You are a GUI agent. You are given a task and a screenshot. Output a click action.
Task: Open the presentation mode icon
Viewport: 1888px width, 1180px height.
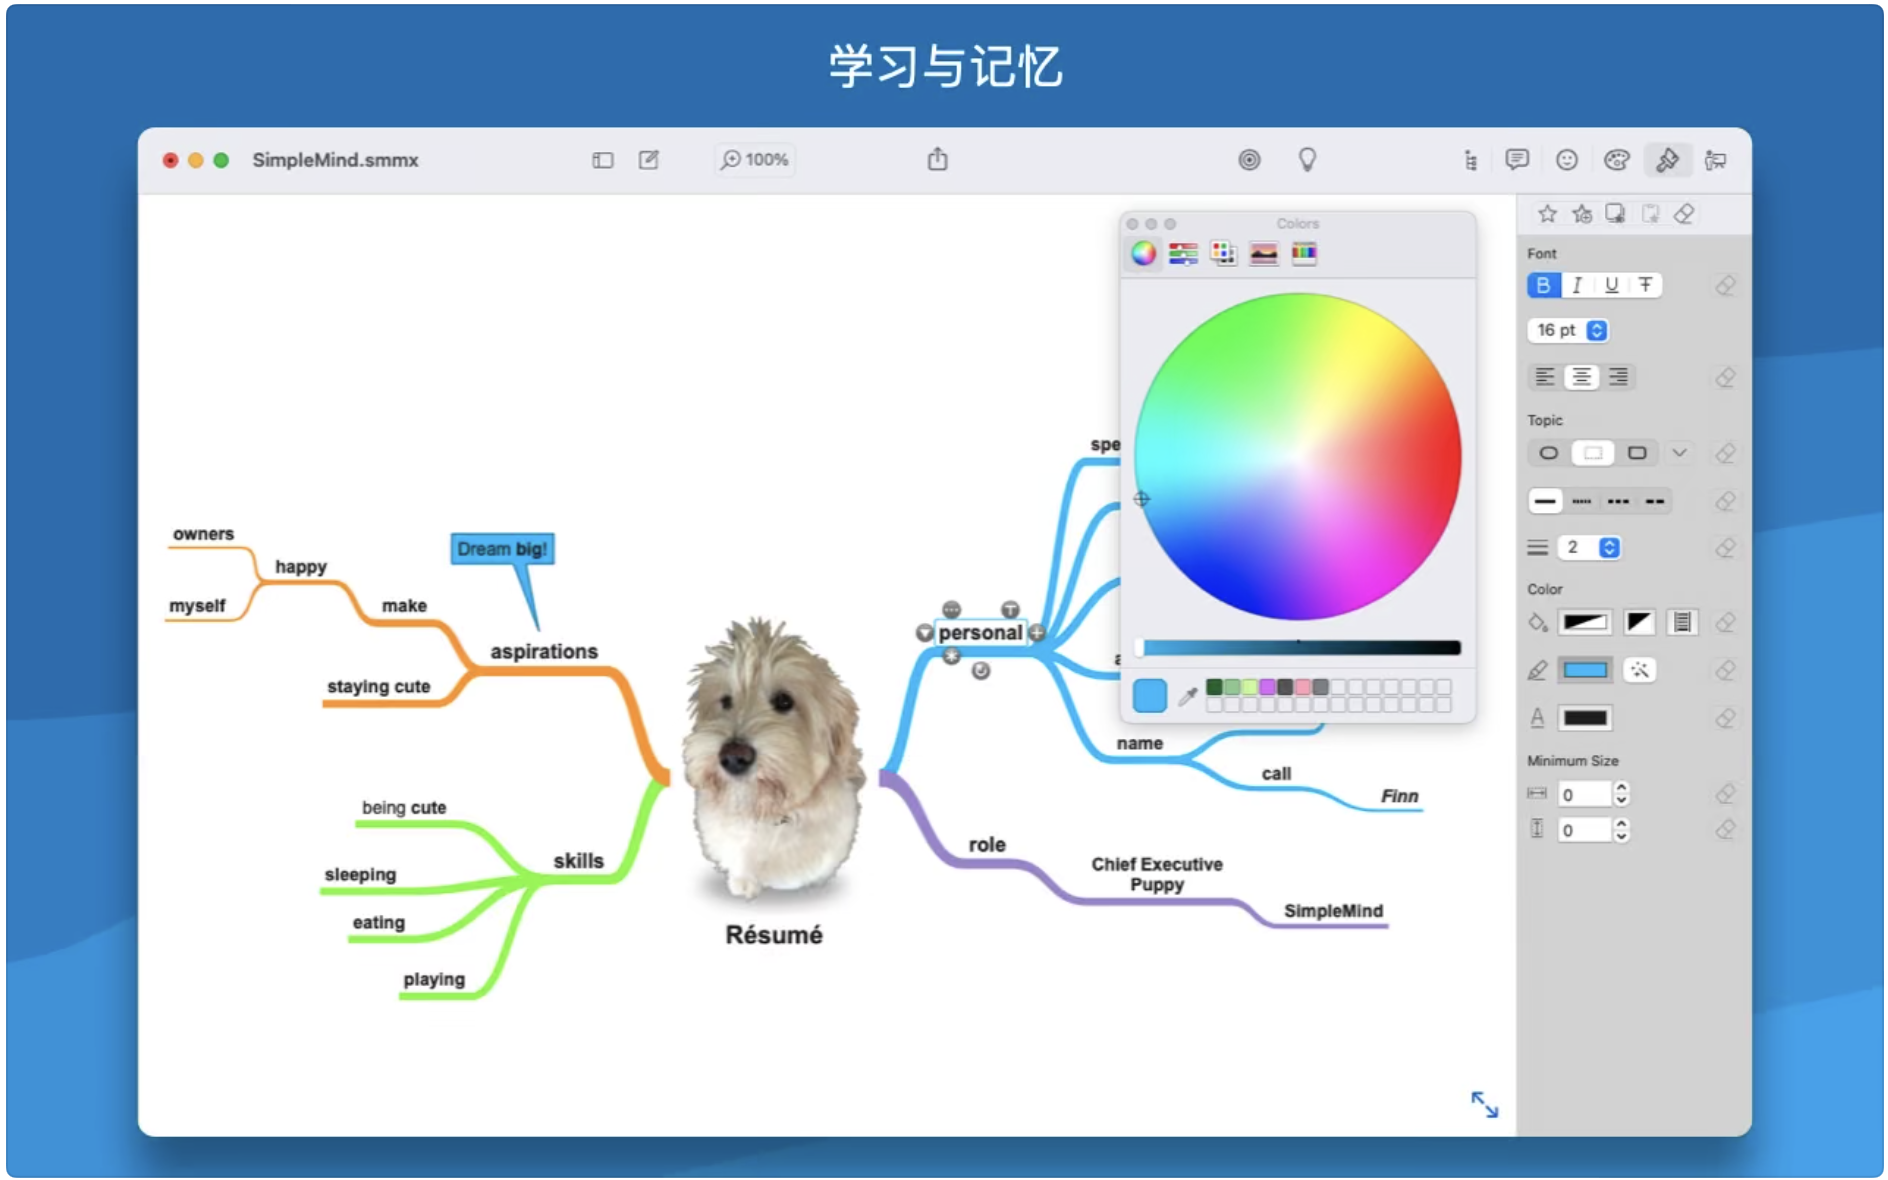1716,159
